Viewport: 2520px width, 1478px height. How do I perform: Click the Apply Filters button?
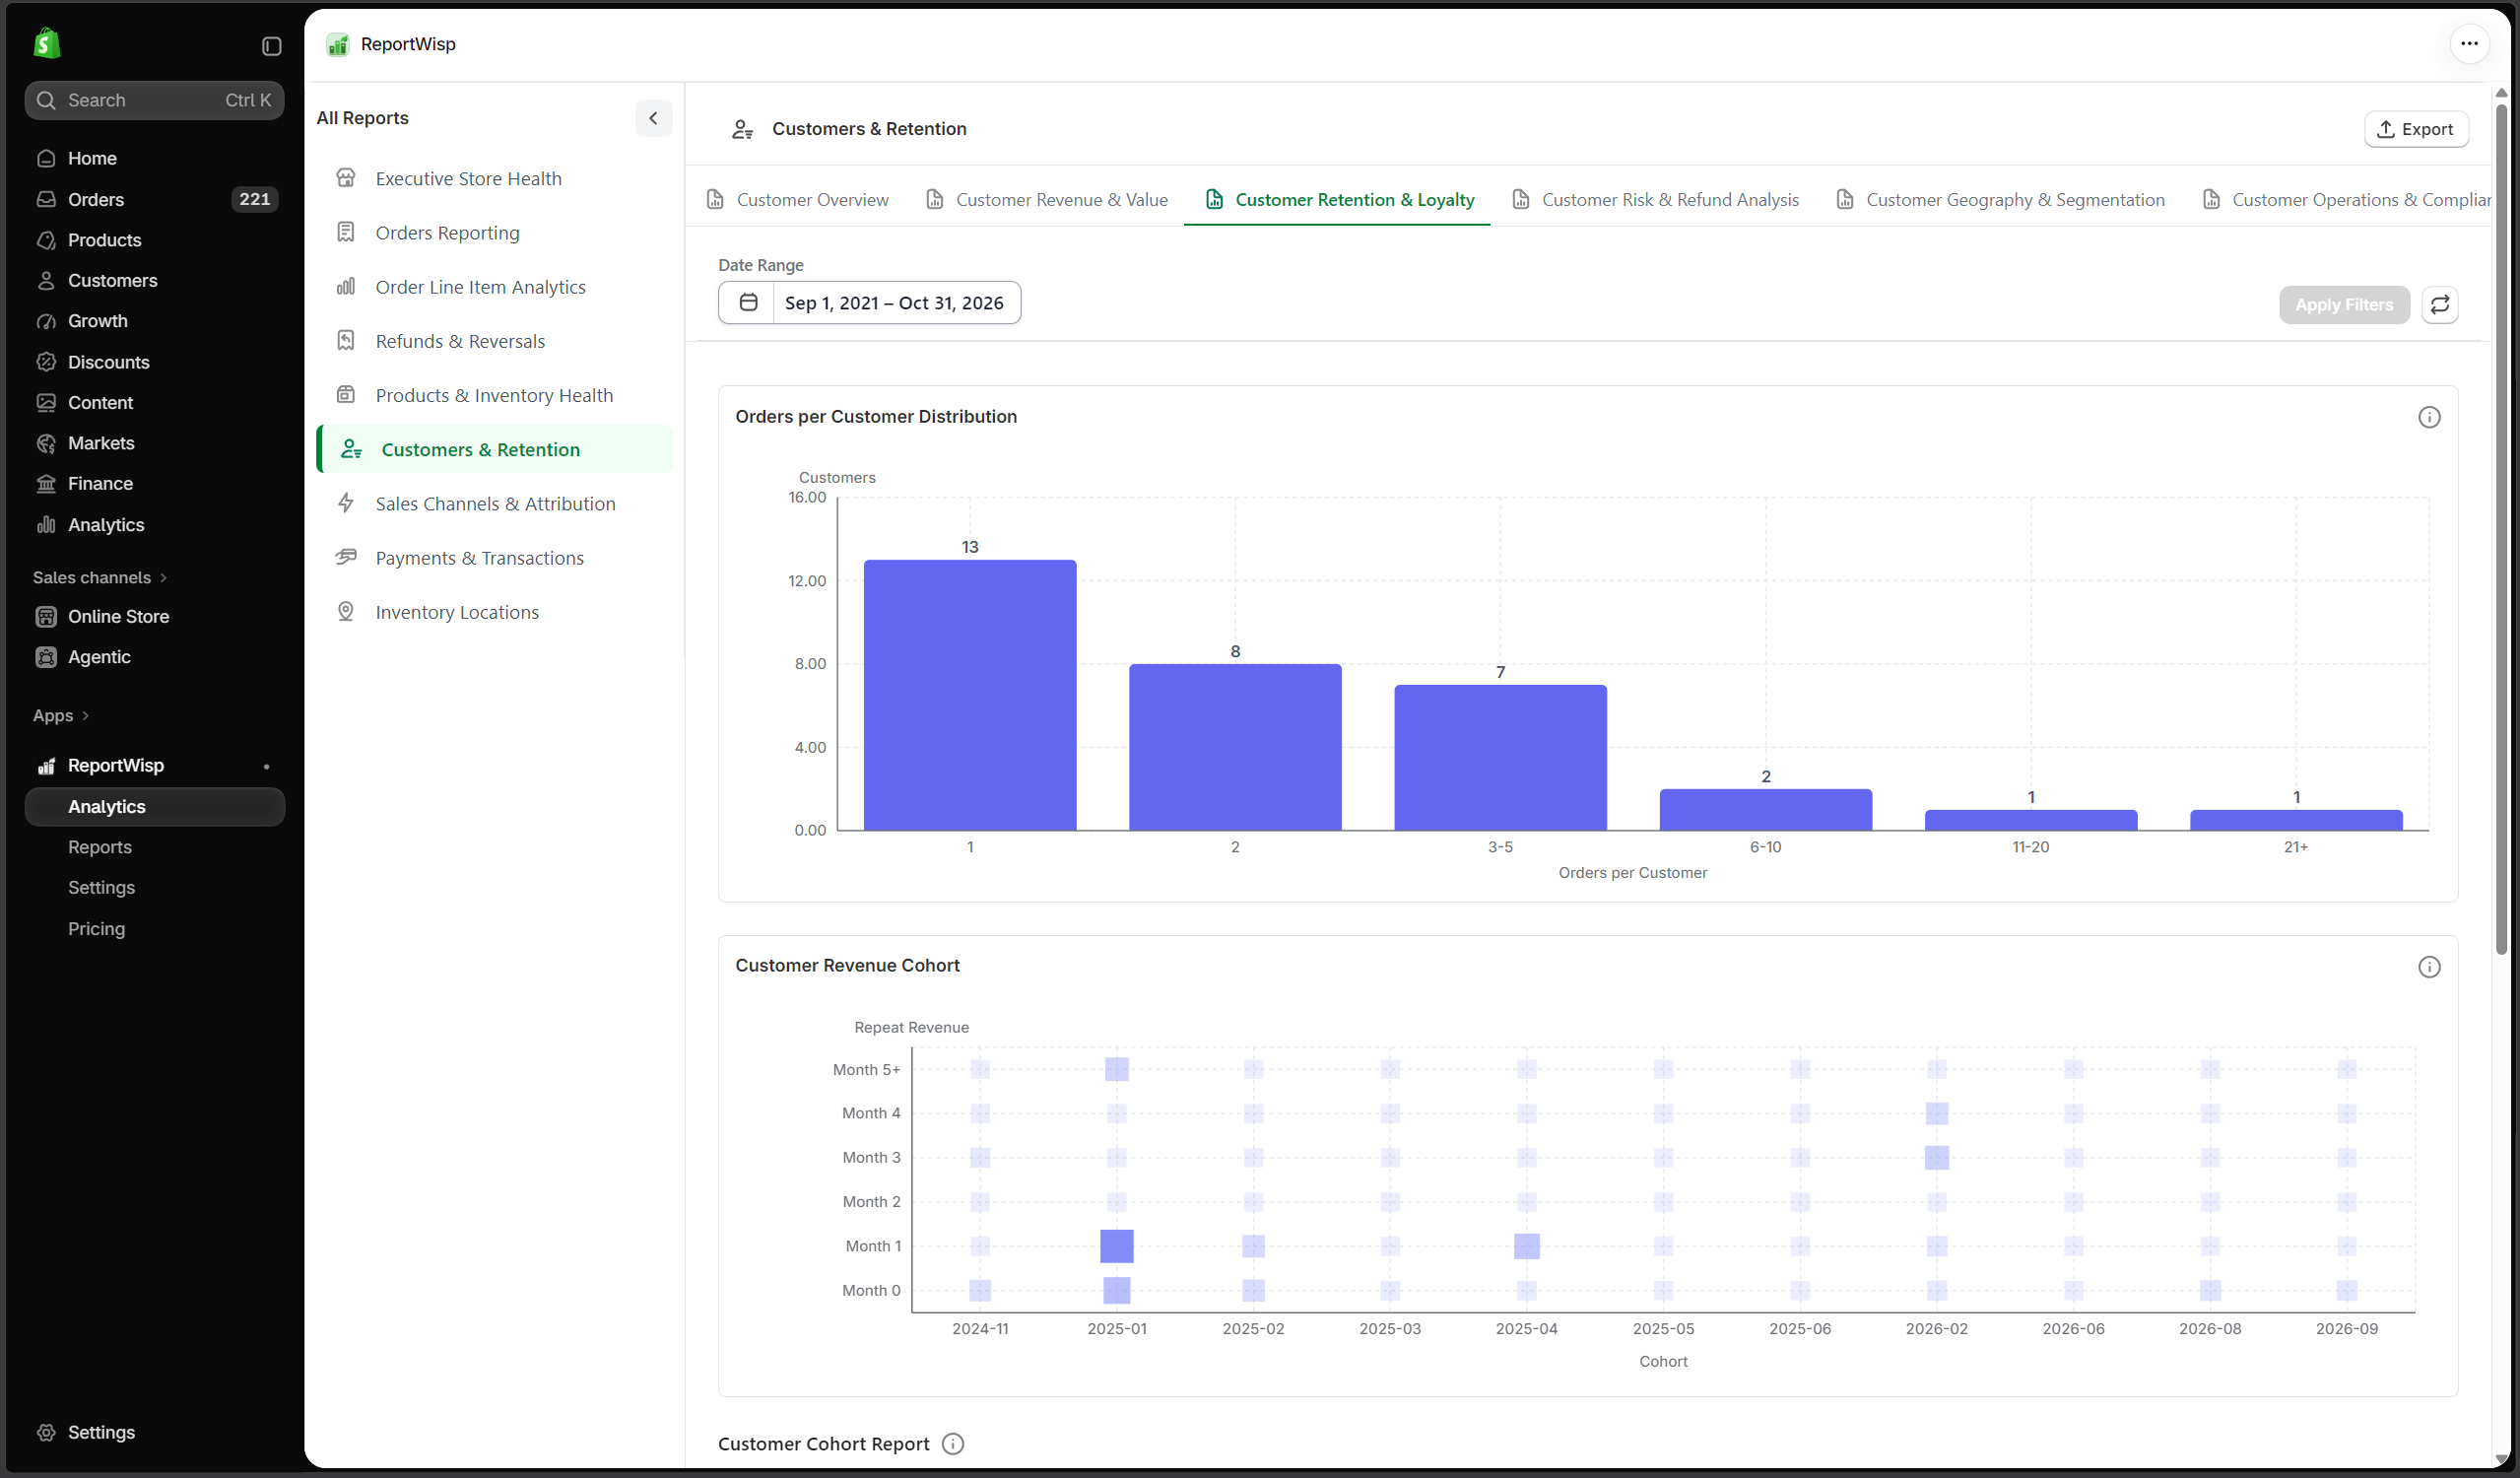tap(2343, 305)
